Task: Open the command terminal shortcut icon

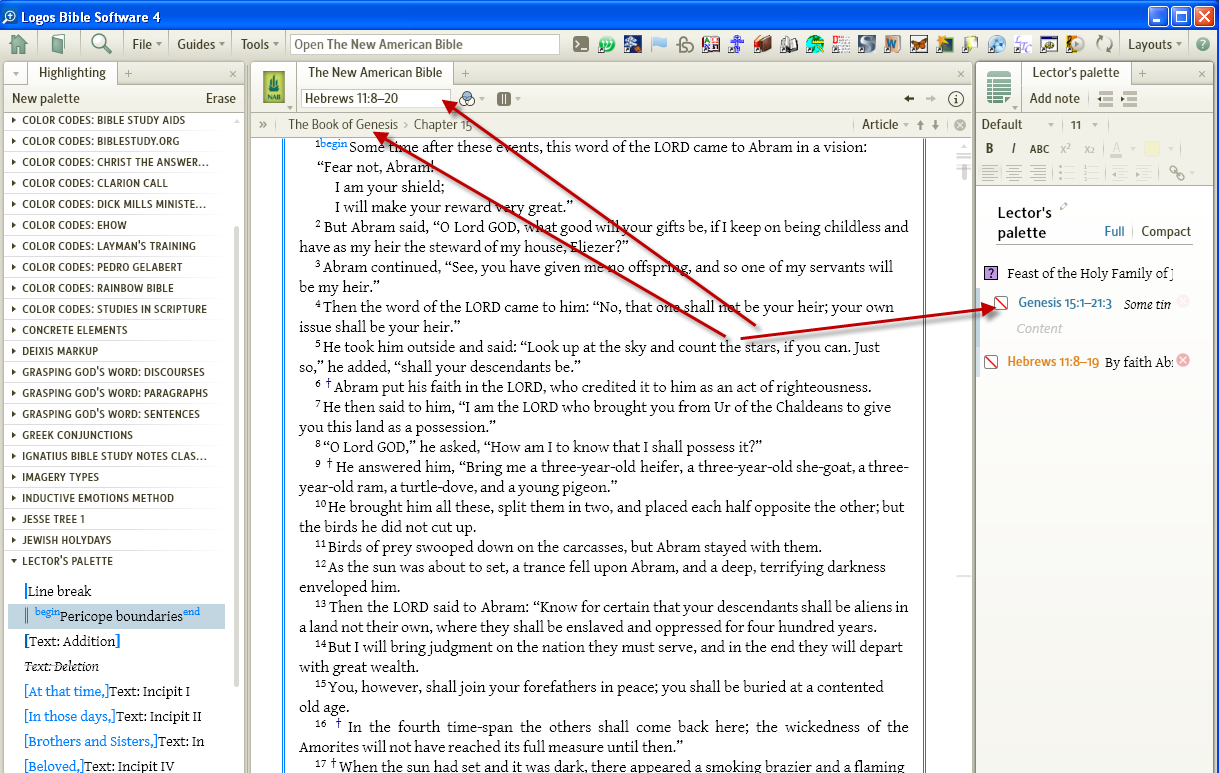Action: 580,44
